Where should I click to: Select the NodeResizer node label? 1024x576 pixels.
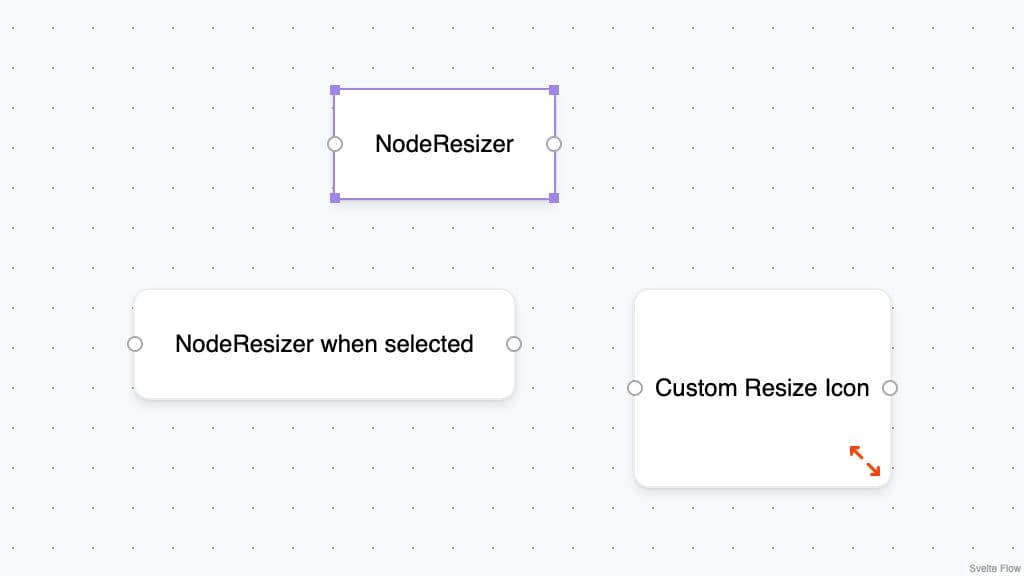444,144
